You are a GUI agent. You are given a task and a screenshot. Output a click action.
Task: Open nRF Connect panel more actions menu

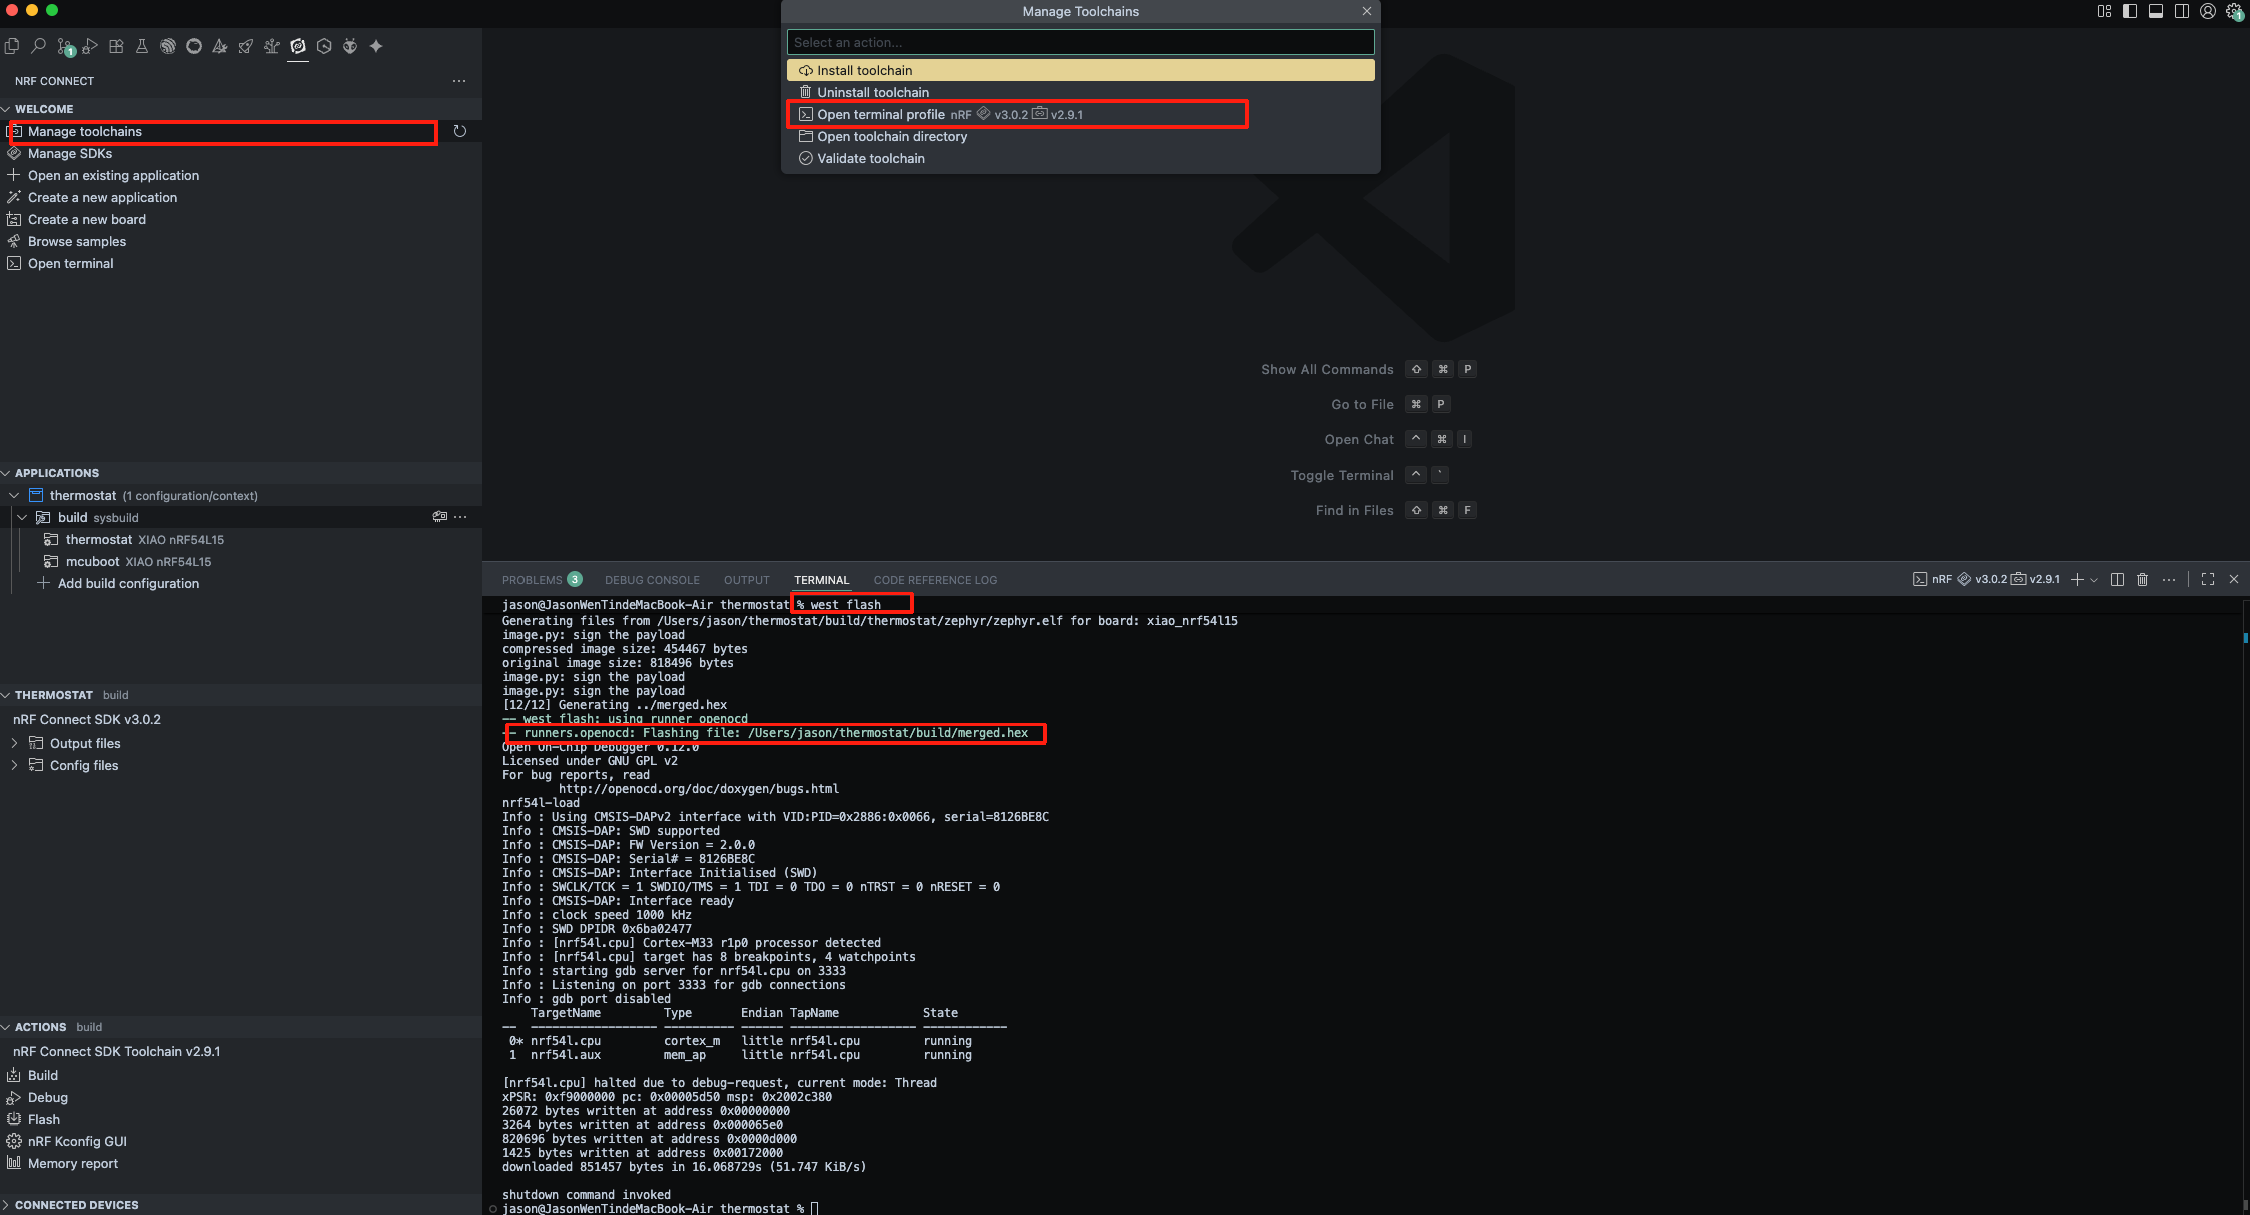pos(459,81)
